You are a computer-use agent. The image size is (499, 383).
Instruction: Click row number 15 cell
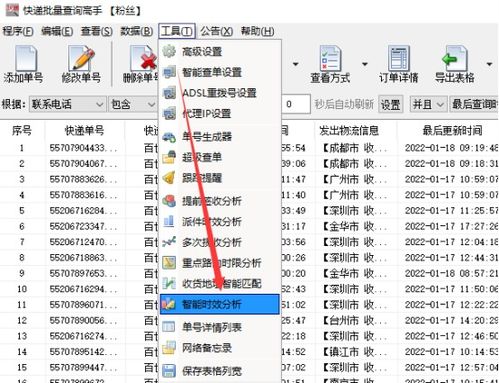[22, 367]
